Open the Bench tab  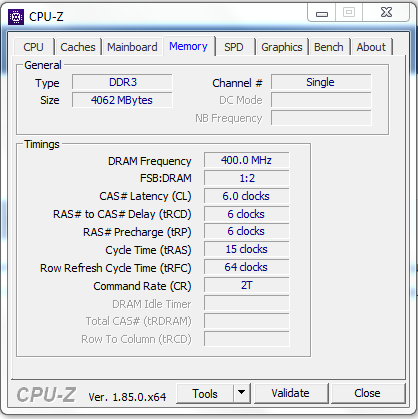[x=329, y=47]
